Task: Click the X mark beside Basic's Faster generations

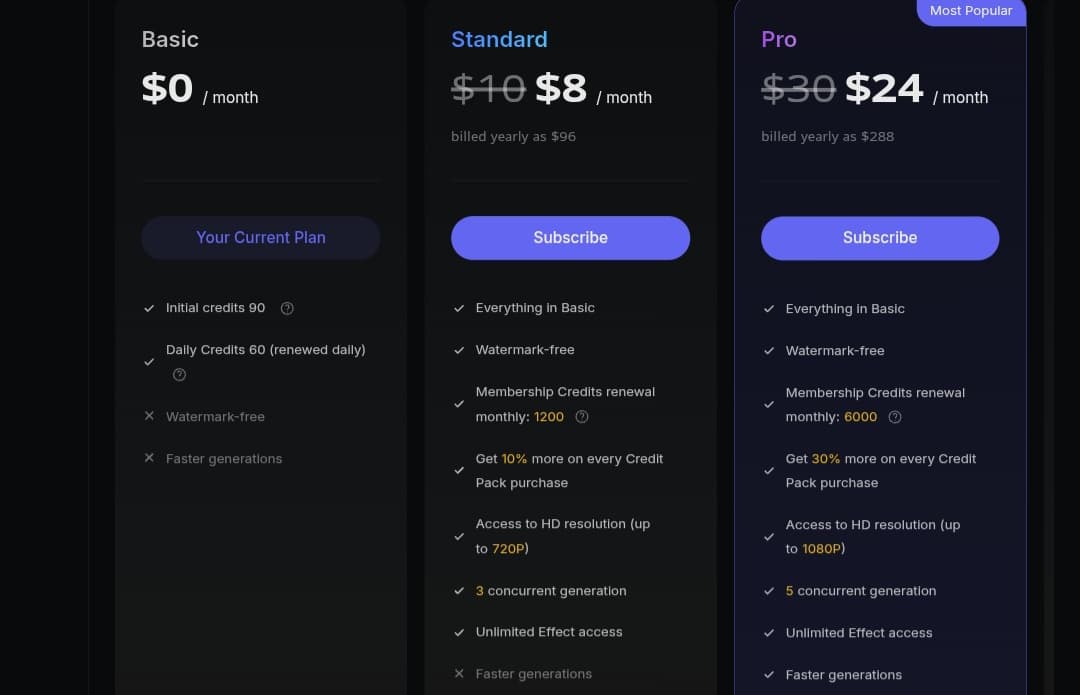Action: 149,458
